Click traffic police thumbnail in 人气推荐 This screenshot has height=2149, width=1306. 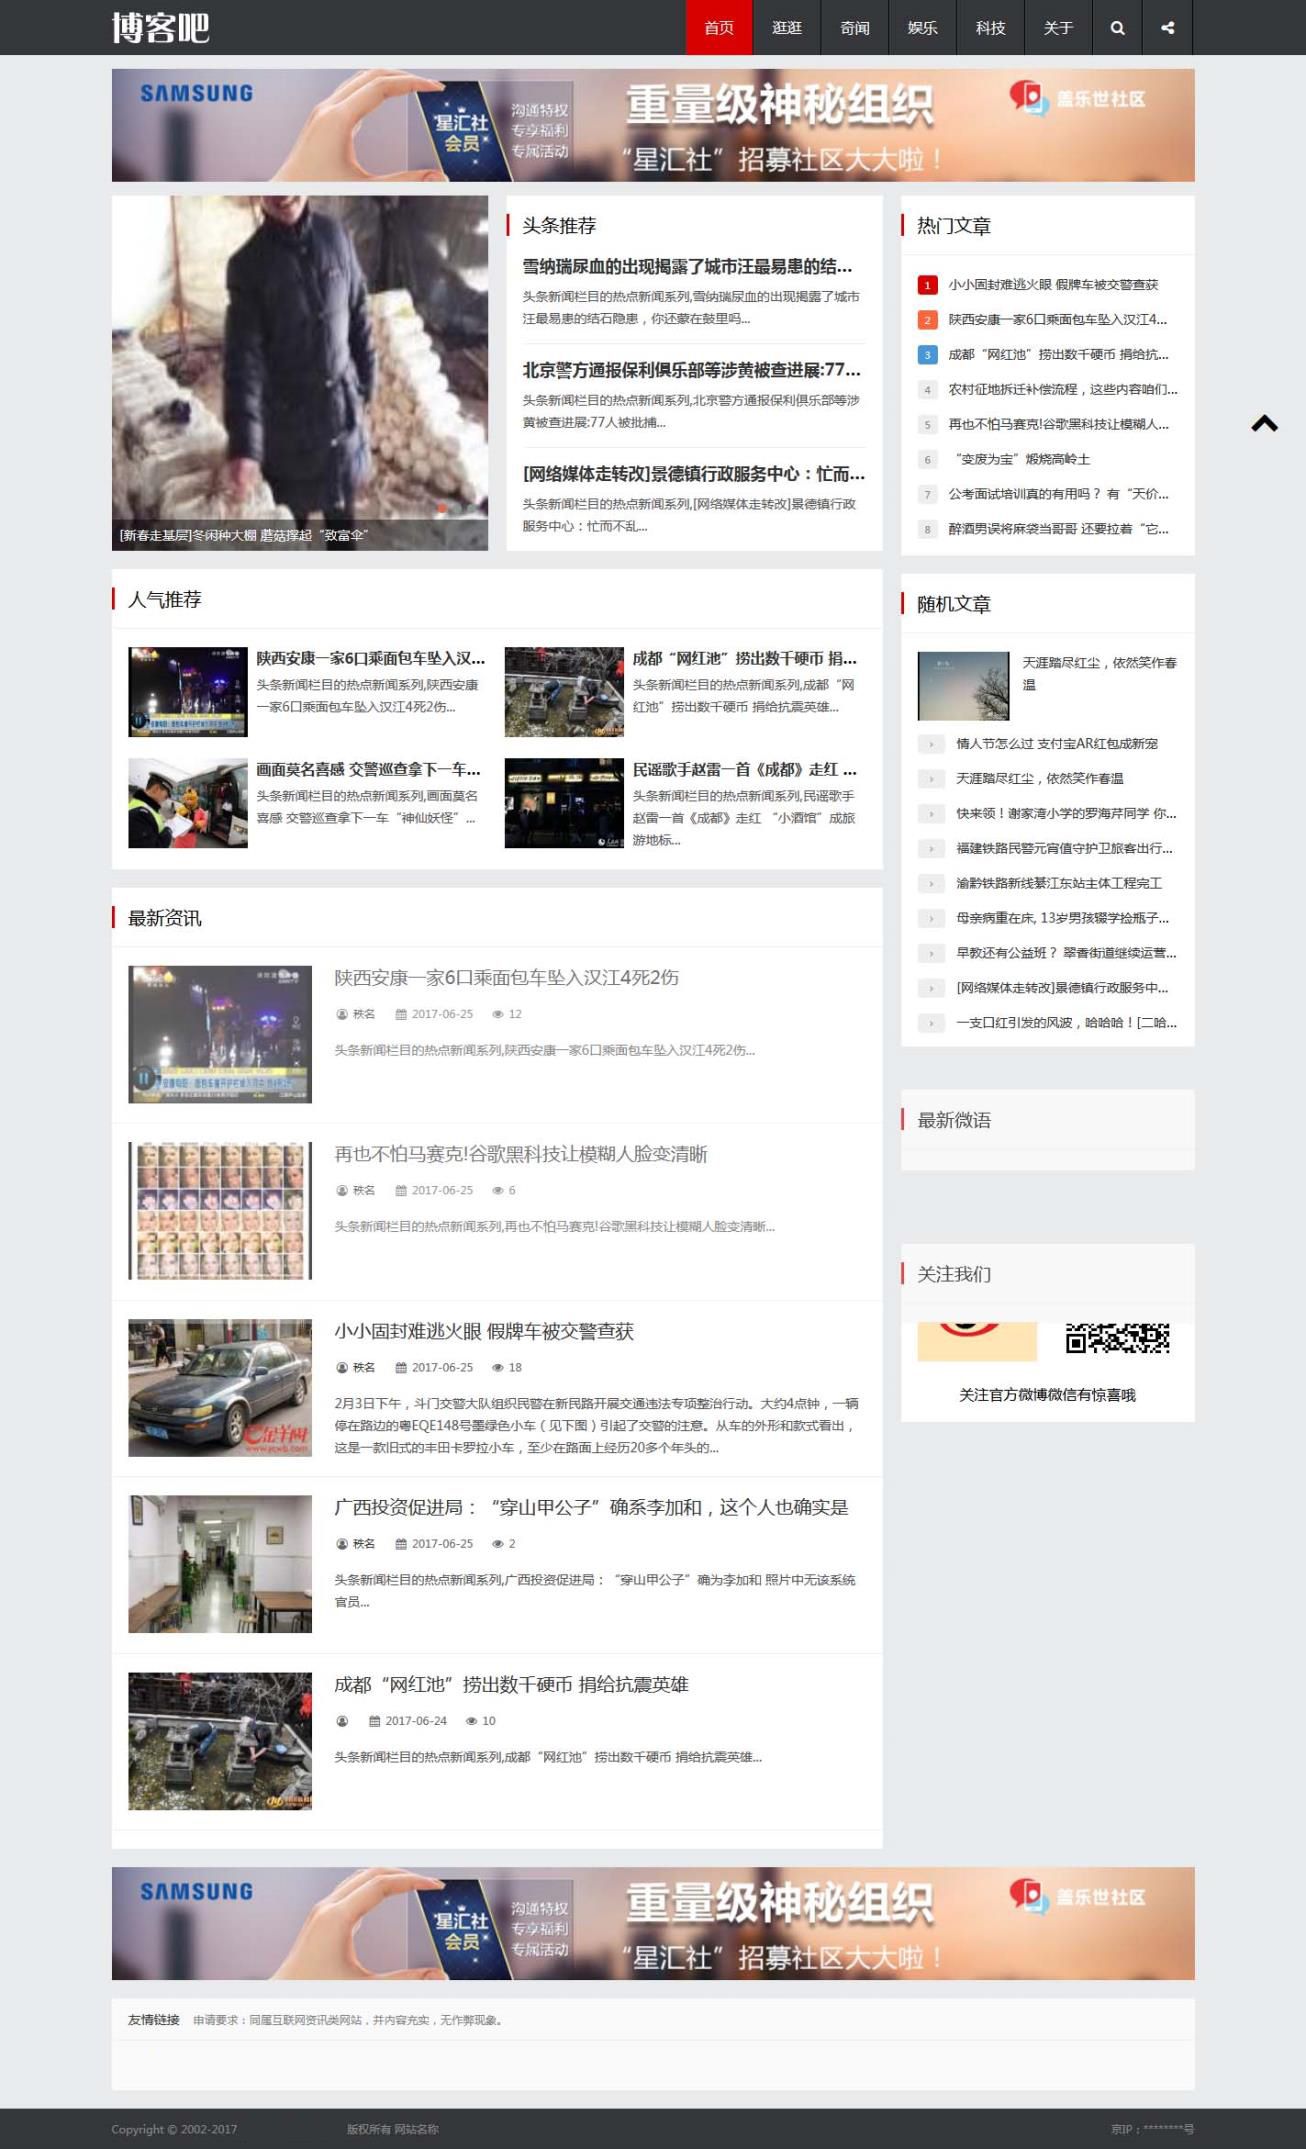pos(188,803)
